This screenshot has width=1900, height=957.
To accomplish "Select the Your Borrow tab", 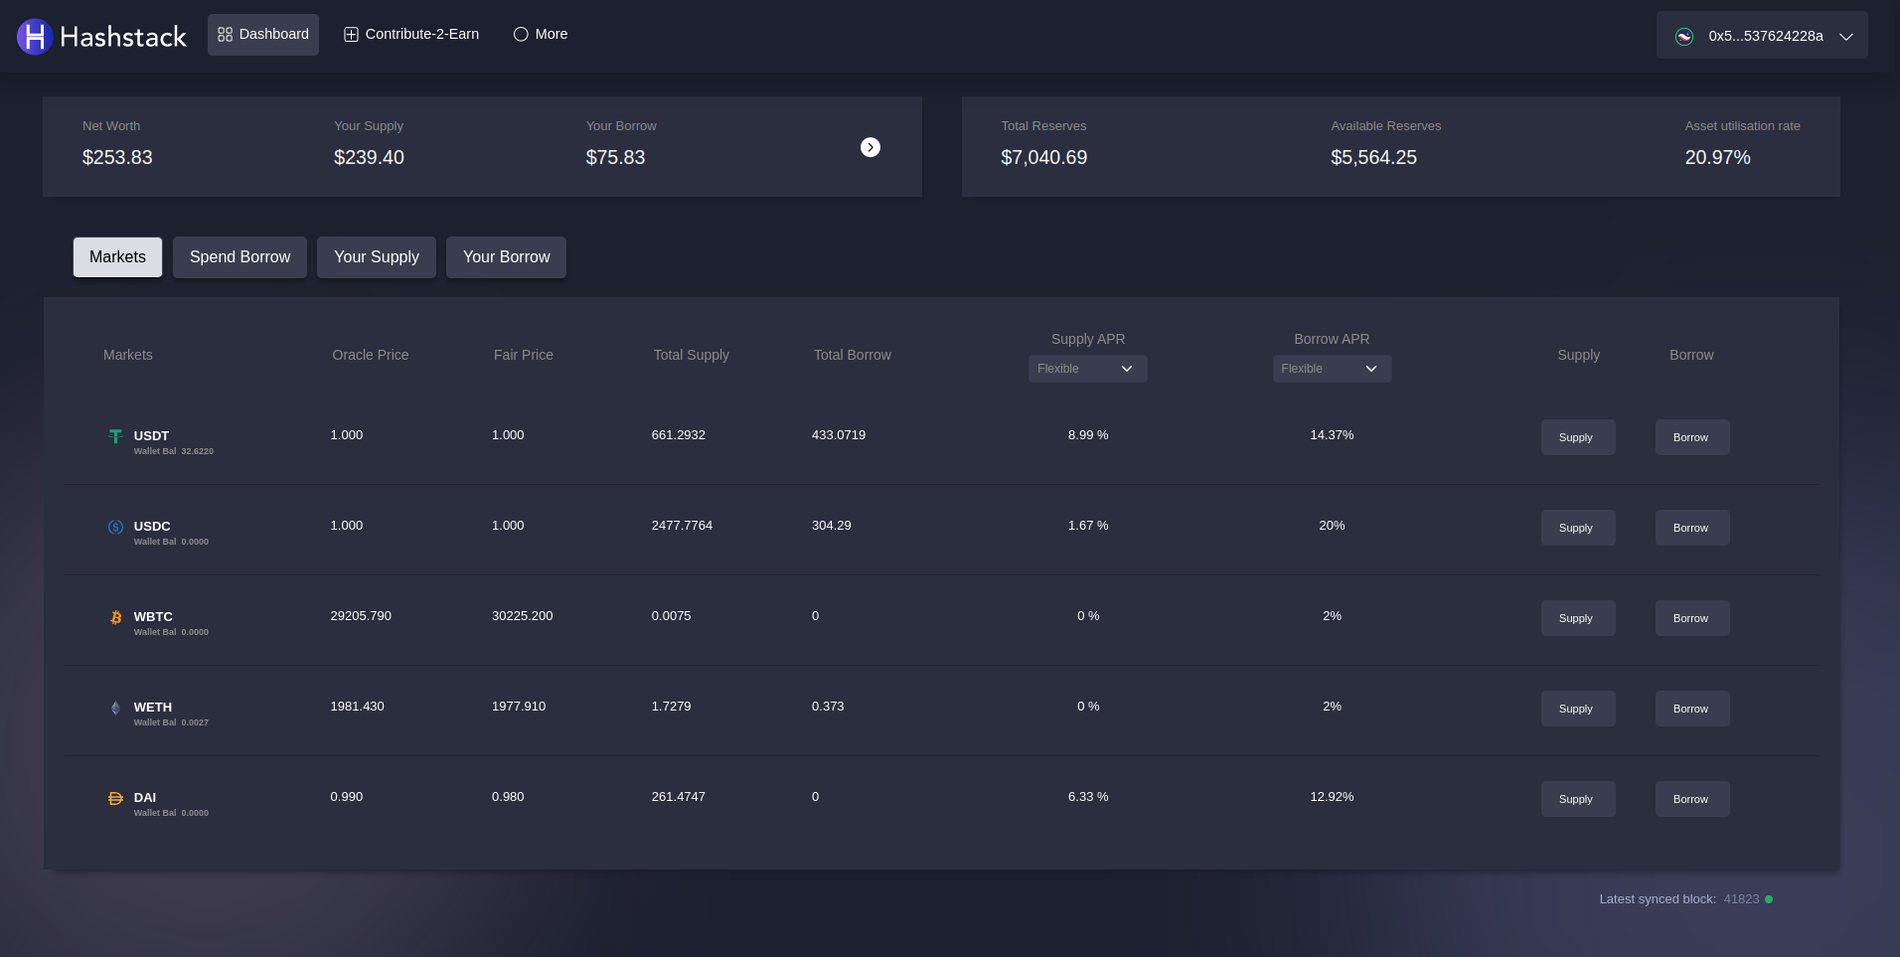I will (x=506, y=257).
